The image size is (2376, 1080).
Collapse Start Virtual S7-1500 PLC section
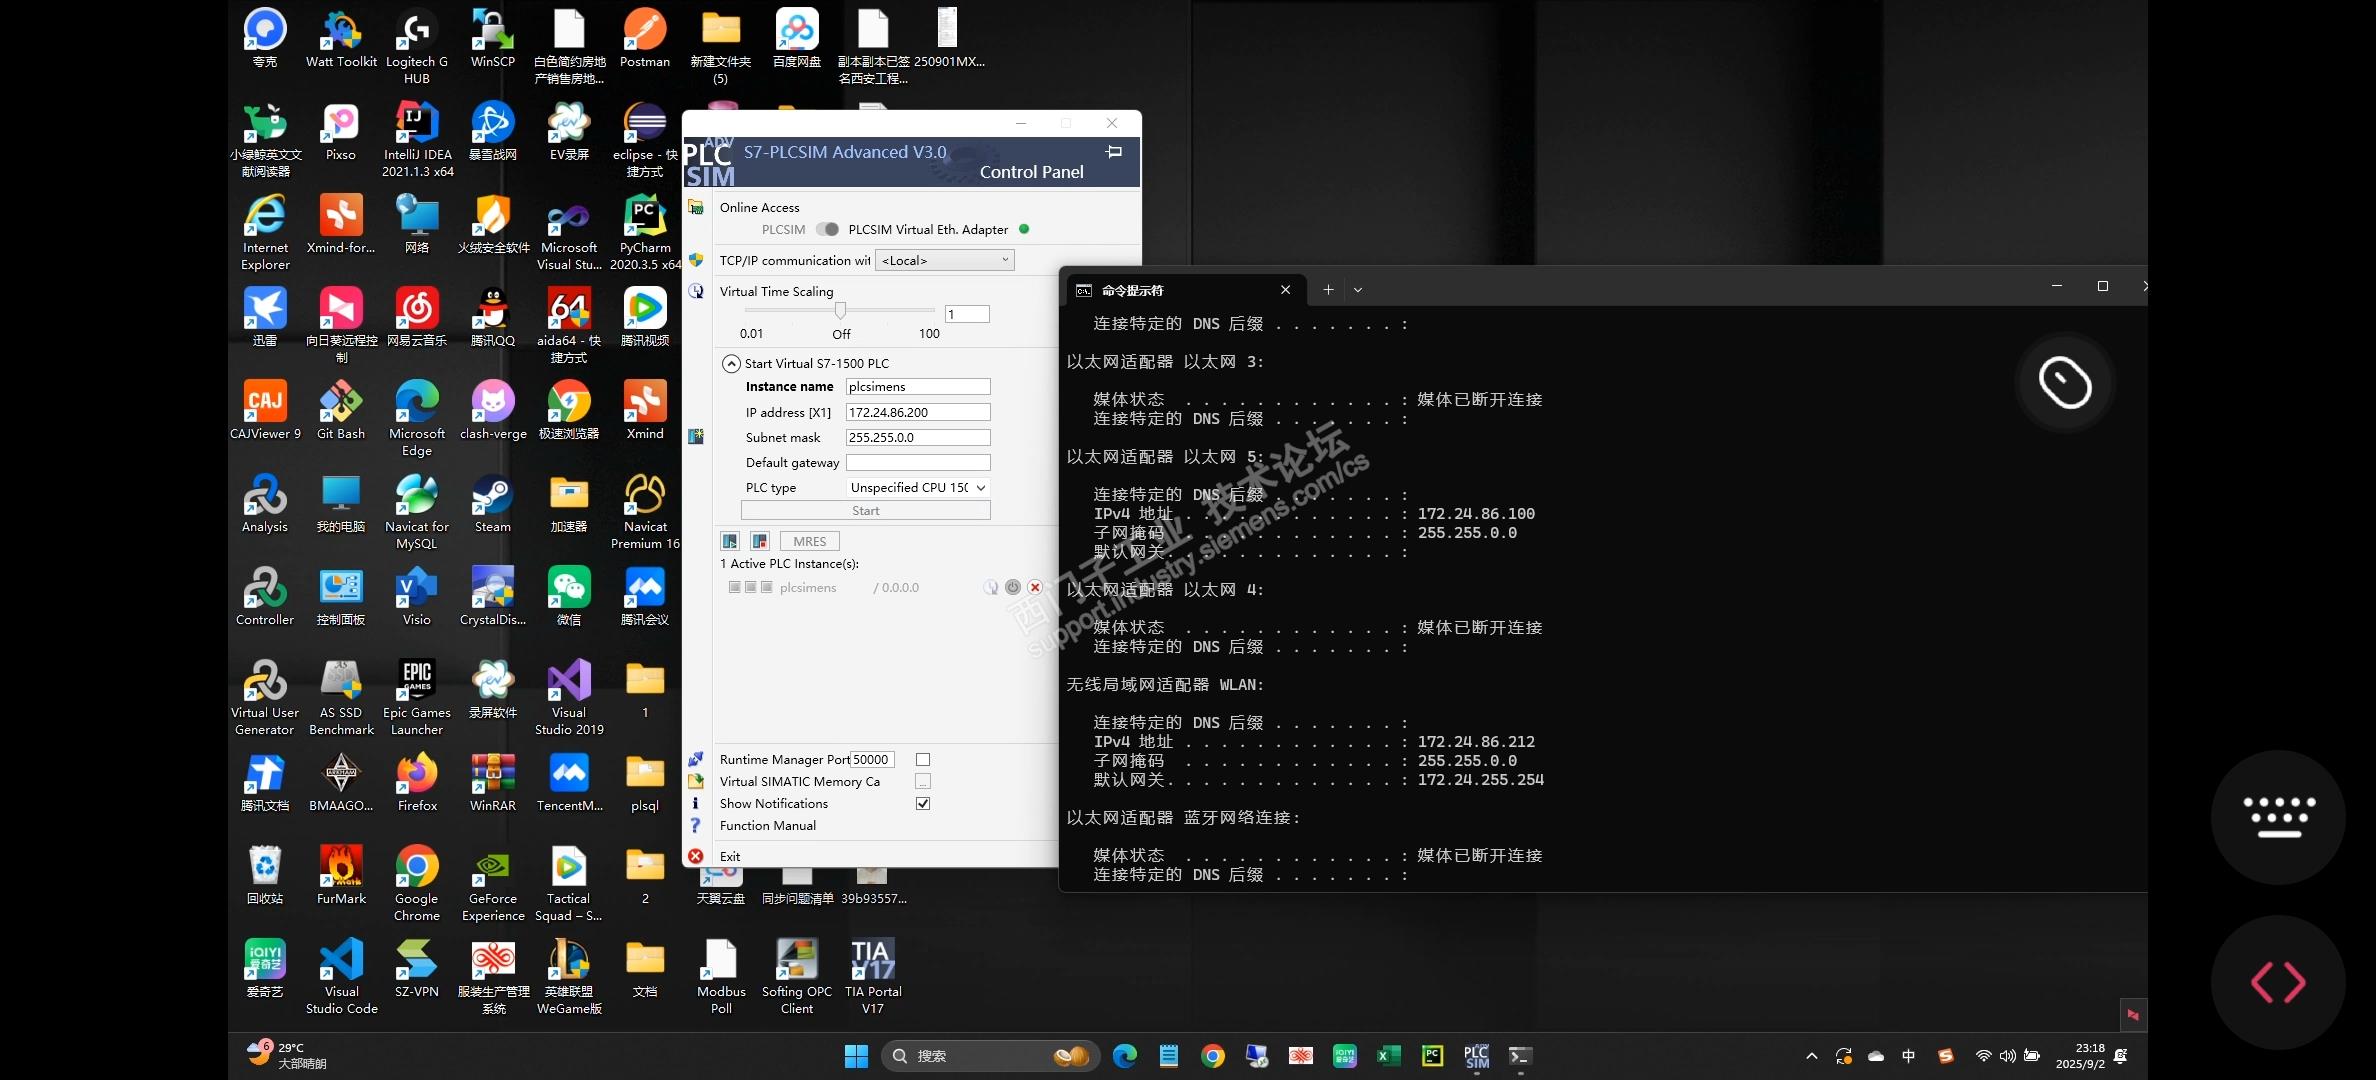731,363
